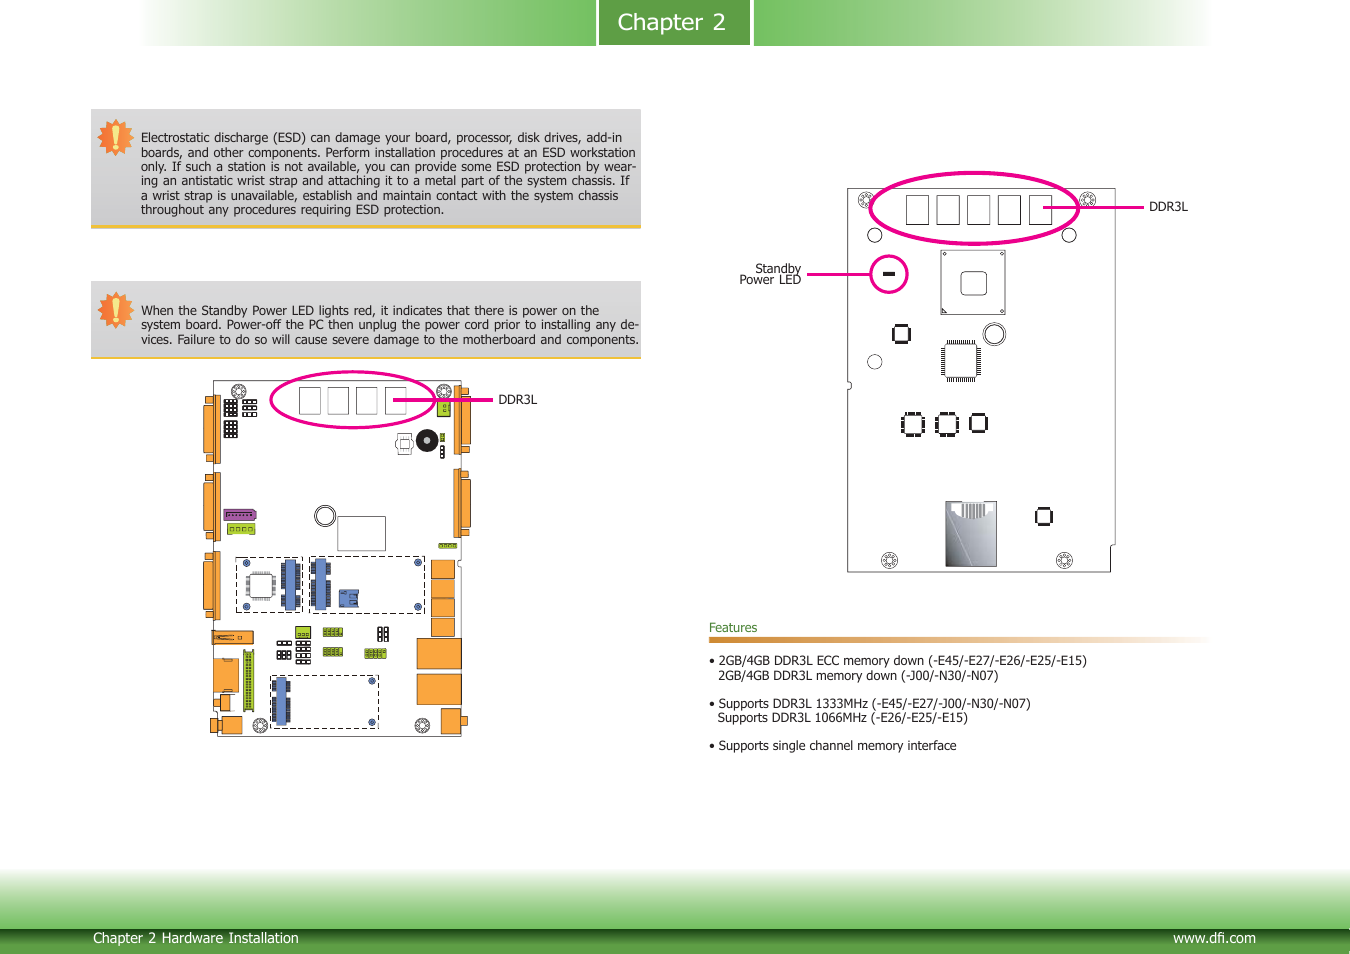This screenshot has height=954, width=1350.
Task: Click the CPU socket on the right board
Action: click(x=973, y=282)
